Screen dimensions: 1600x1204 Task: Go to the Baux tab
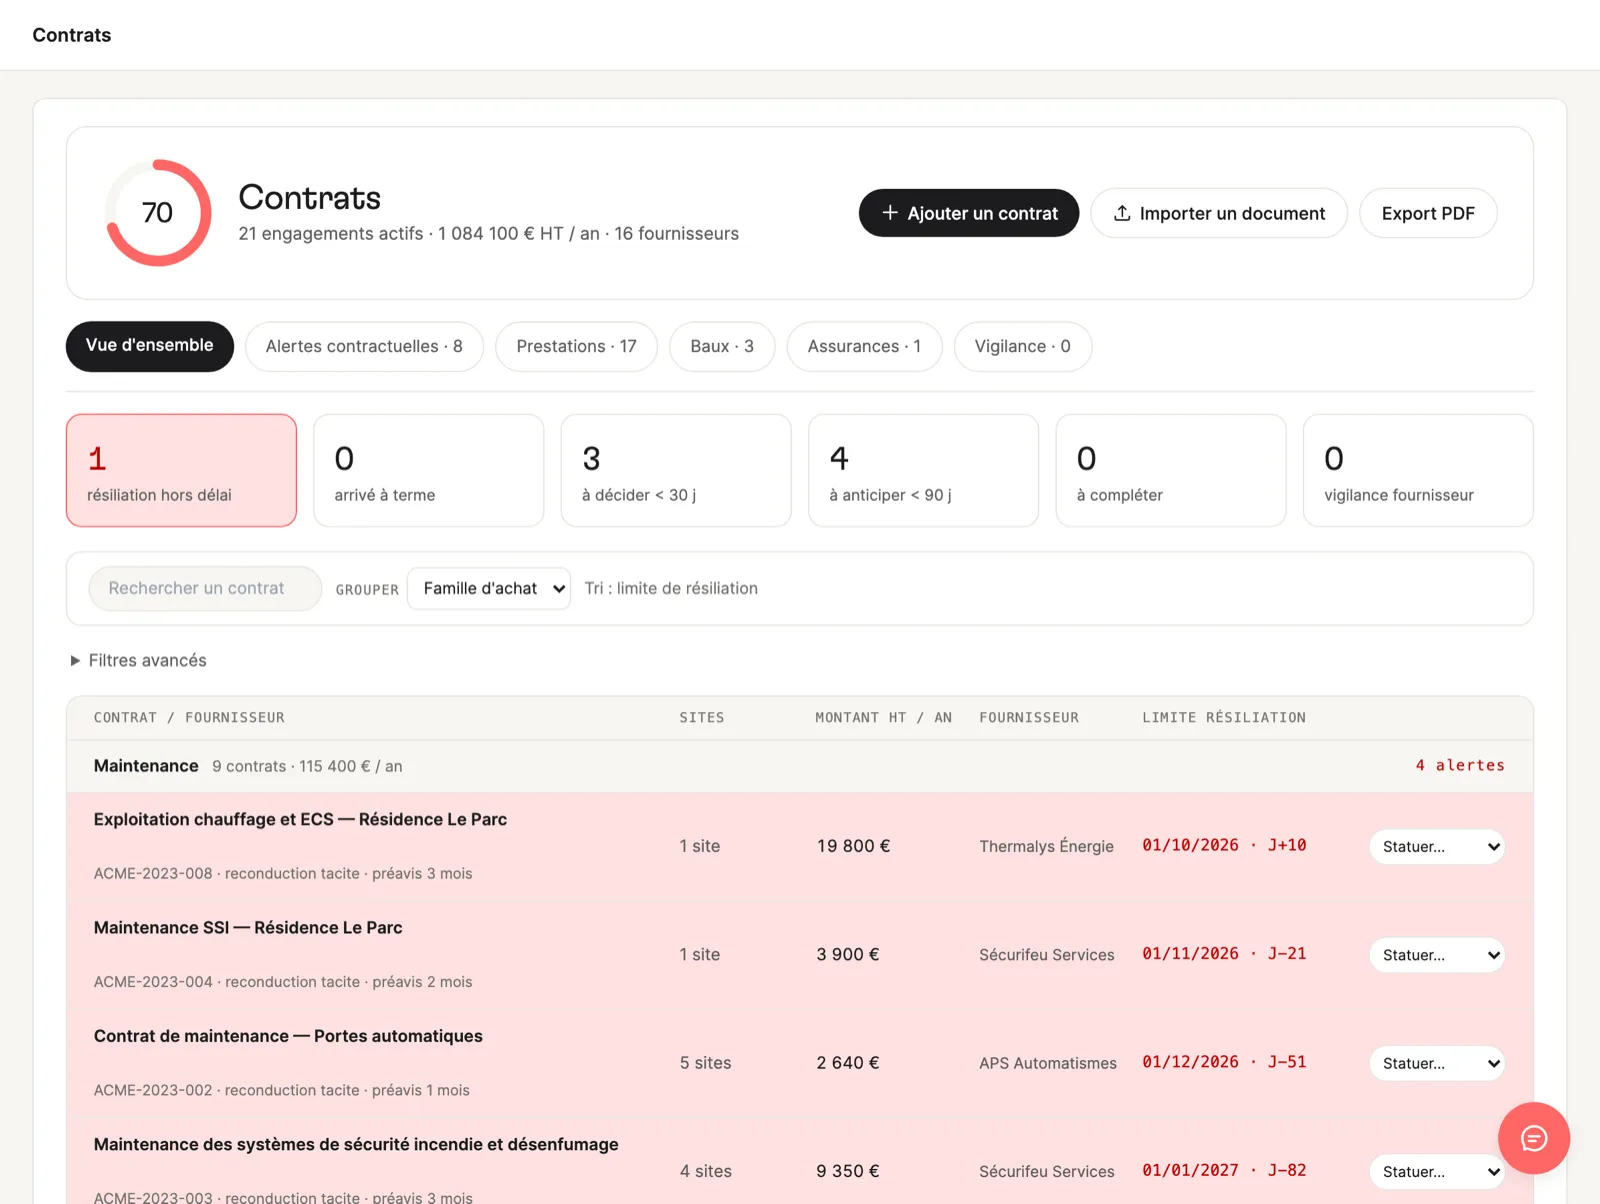pyautogui.click(x=722, y=346)
